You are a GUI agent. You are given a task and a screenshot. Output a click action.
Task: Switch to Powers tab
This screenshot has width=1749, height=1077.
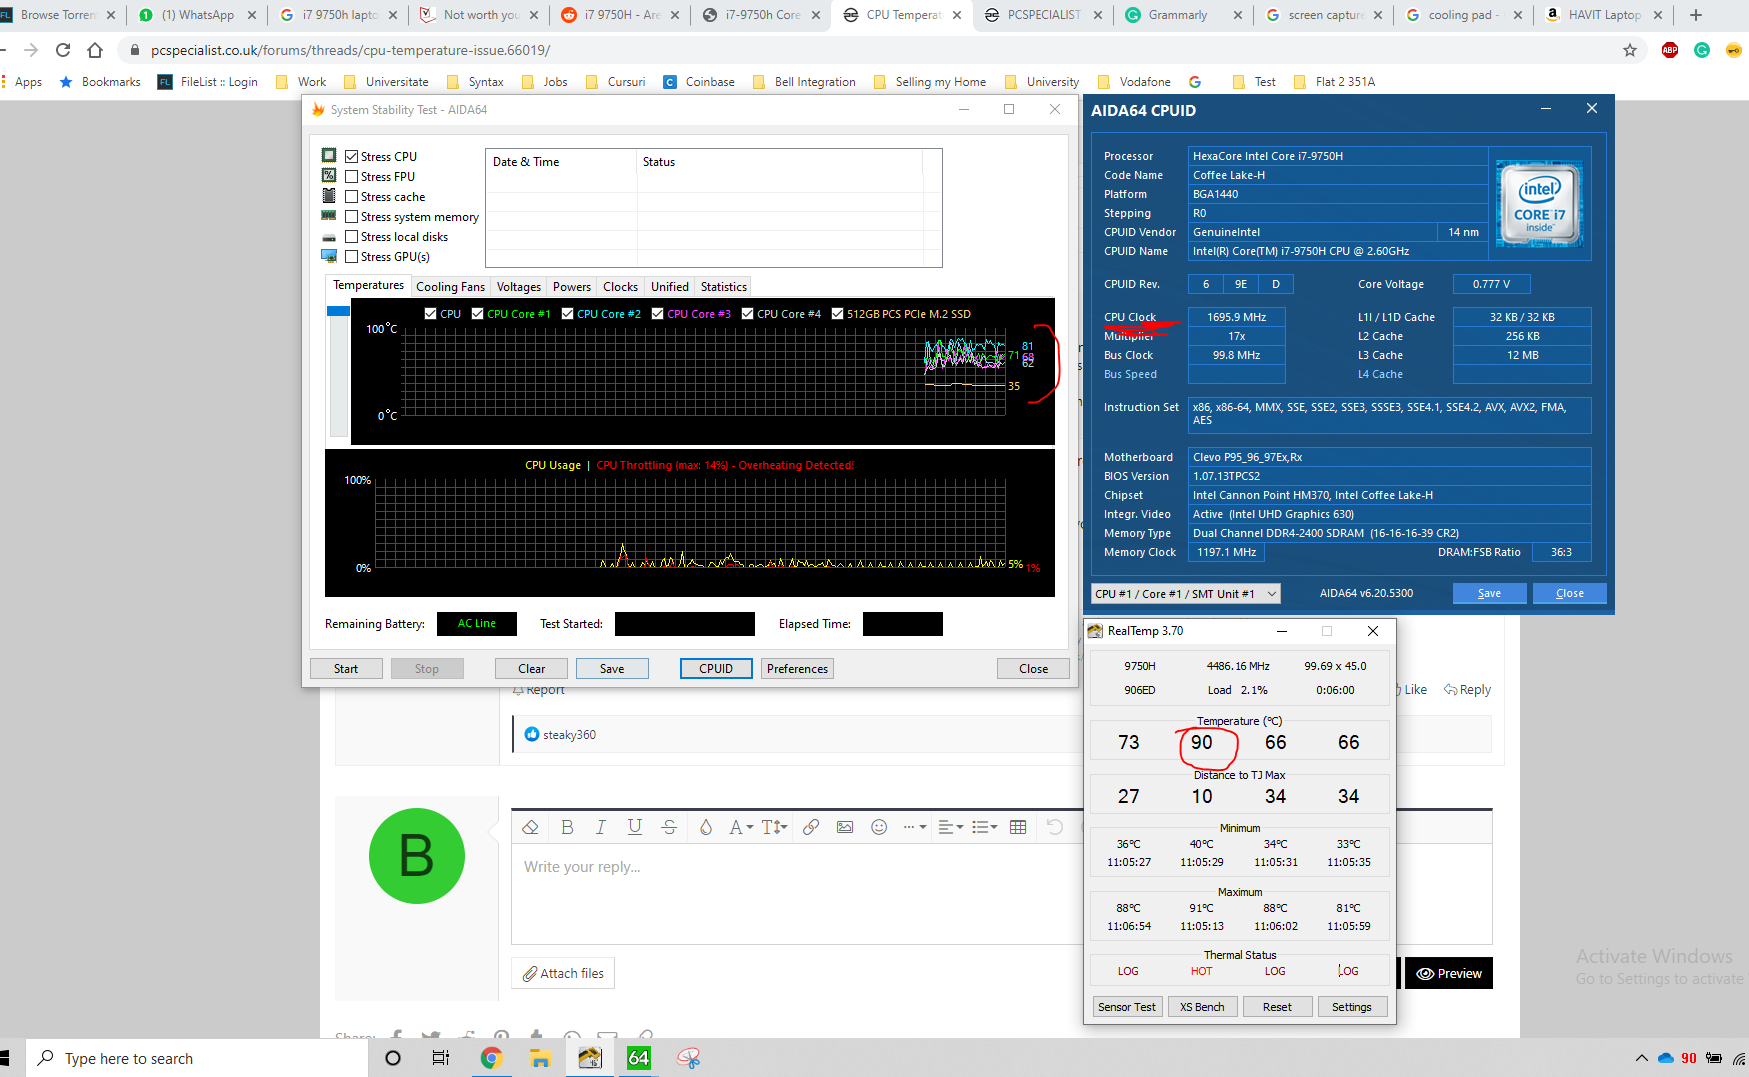[x=572, y=287]
